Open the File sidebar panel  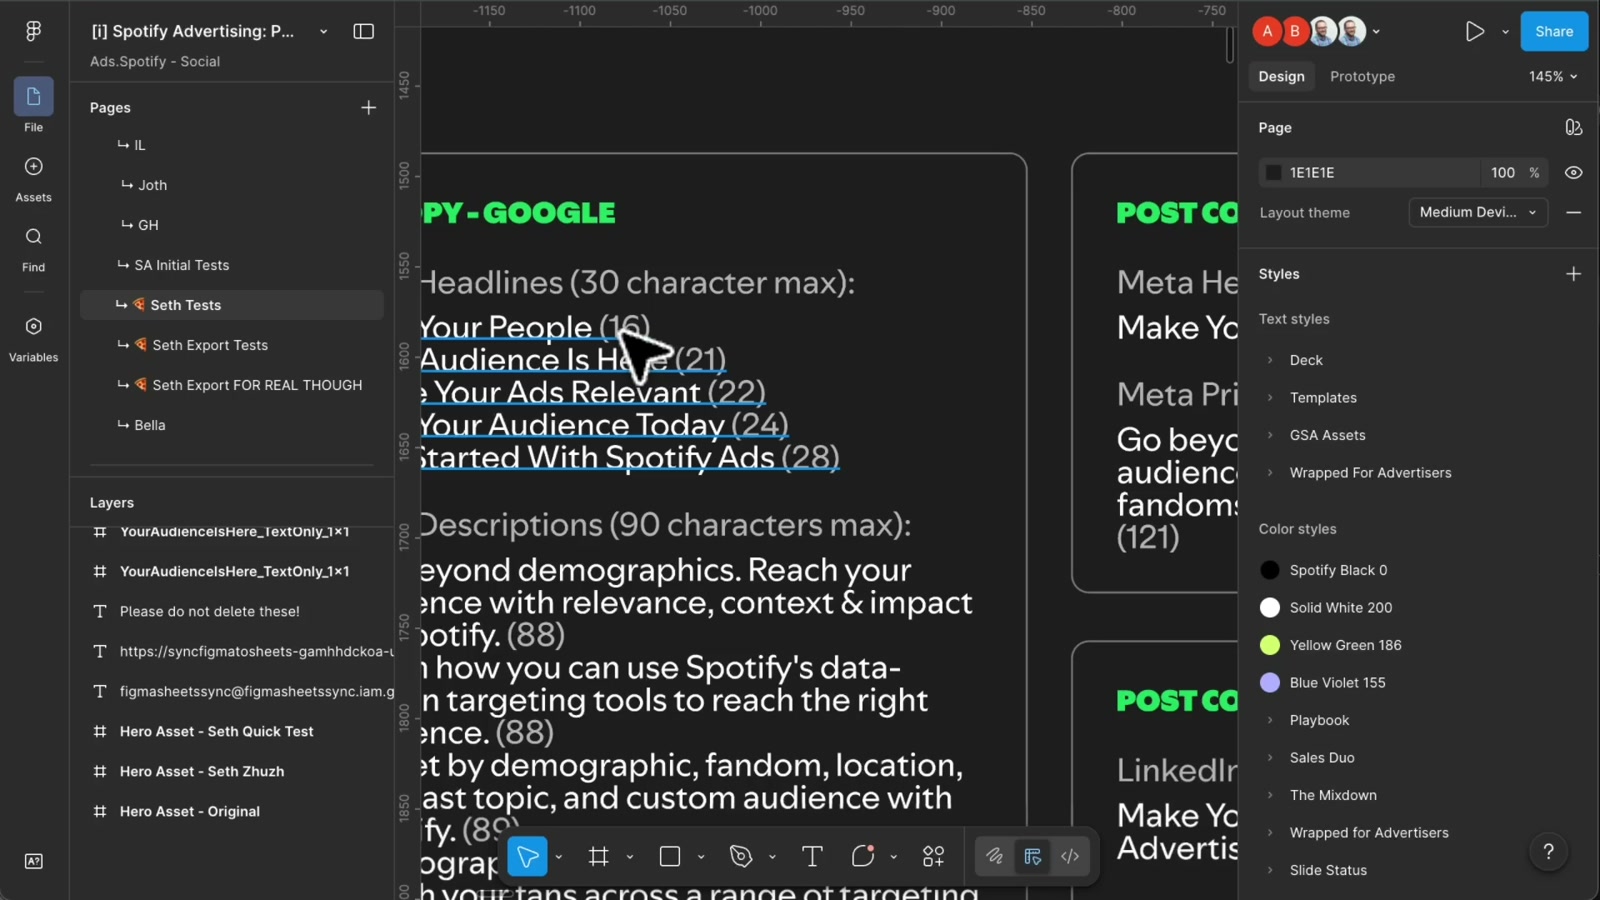tap(33, 105)
